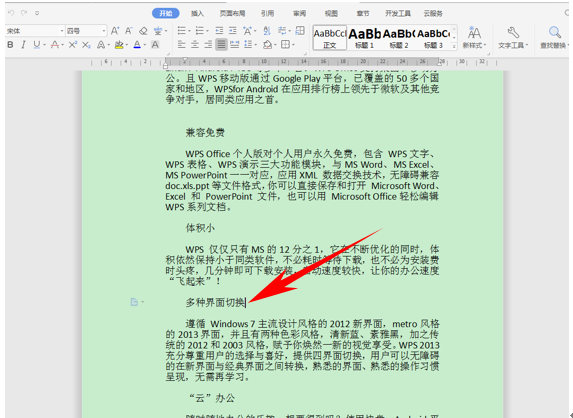This screenshot has height=418, width=573.
Task: Click the borders icon
Action: click(x=285, y=45)
